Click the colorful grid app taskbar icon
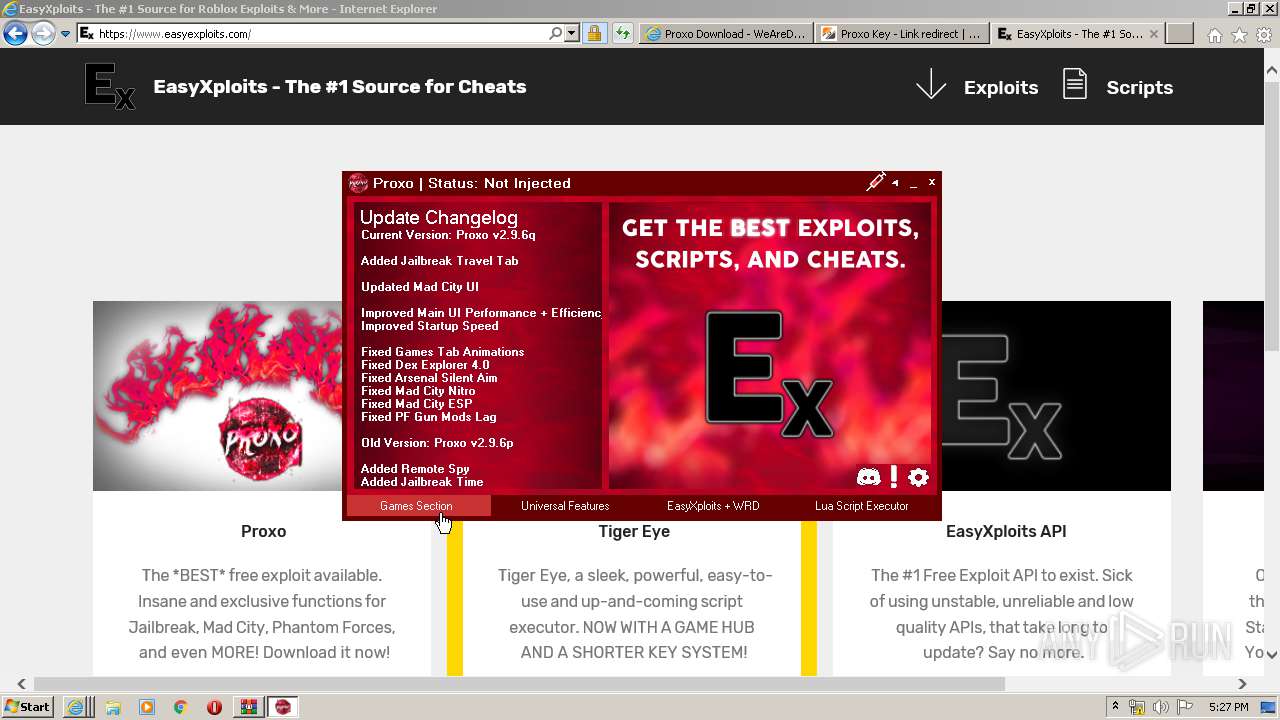 (248, 707)
